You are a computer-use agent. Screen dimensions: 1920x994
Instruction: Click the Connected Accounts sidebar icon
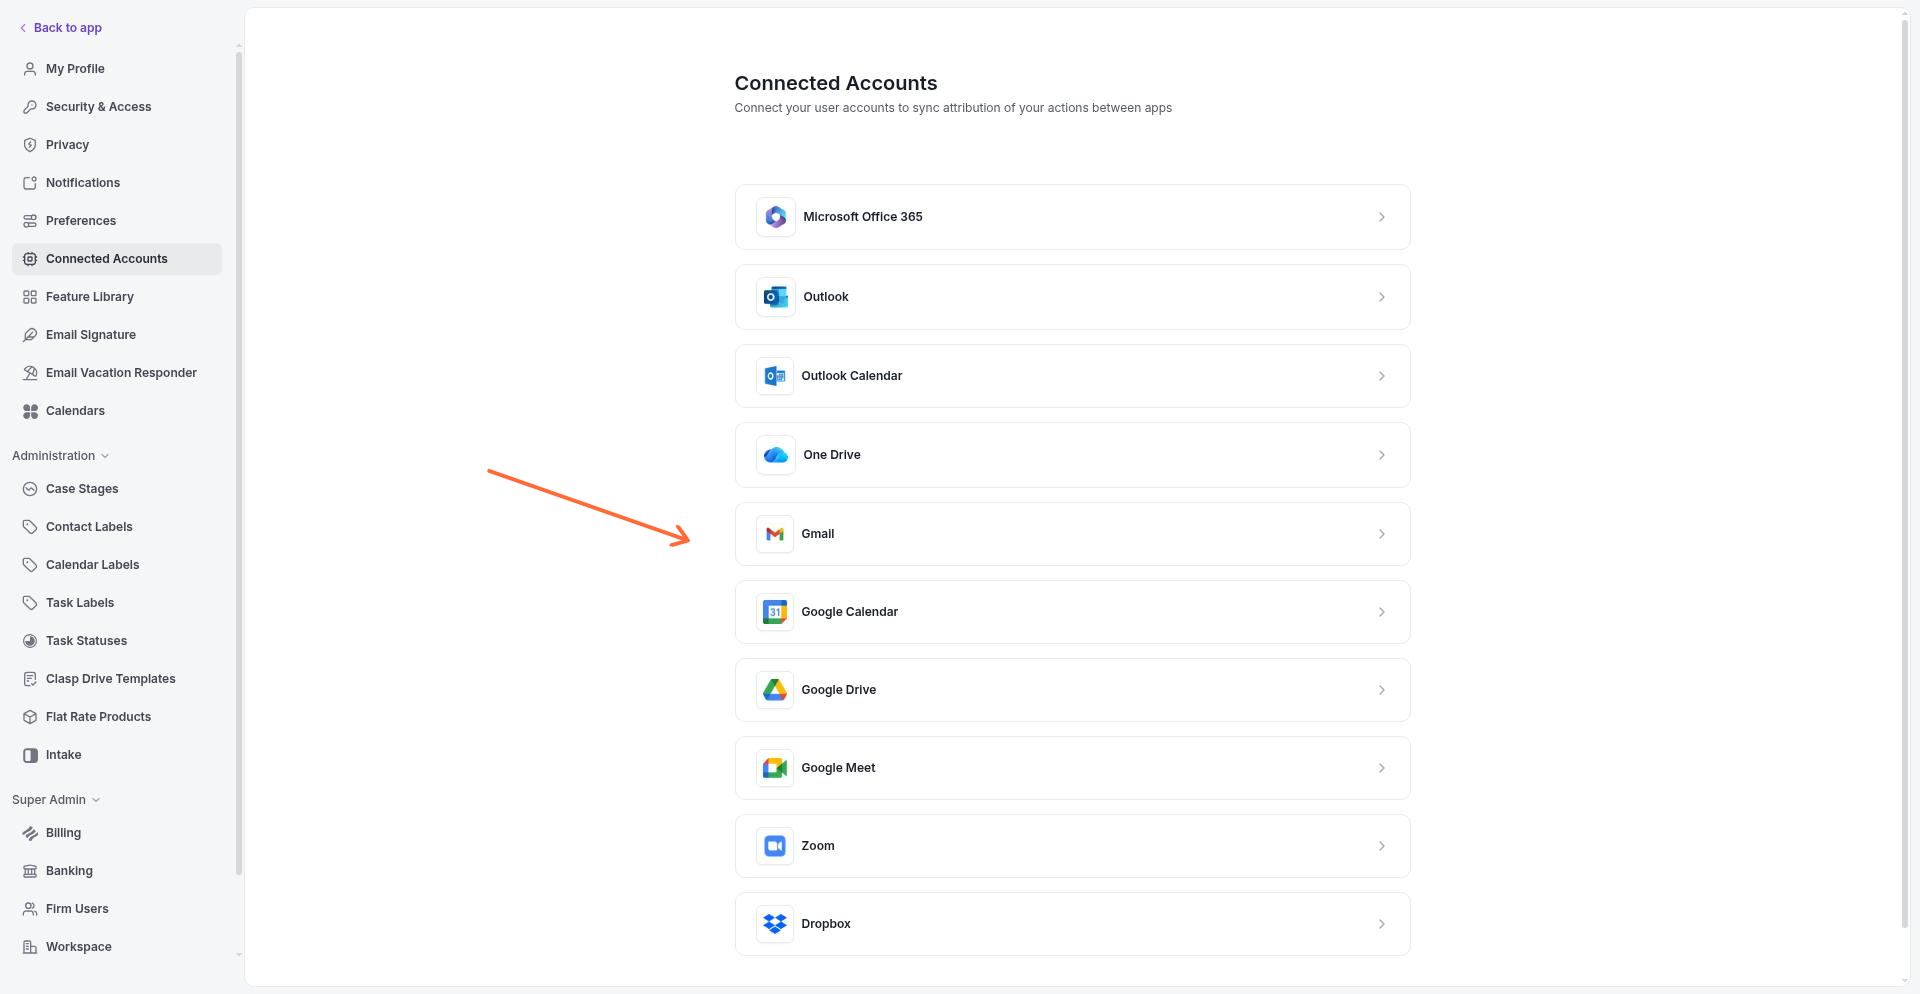[30, 259]
